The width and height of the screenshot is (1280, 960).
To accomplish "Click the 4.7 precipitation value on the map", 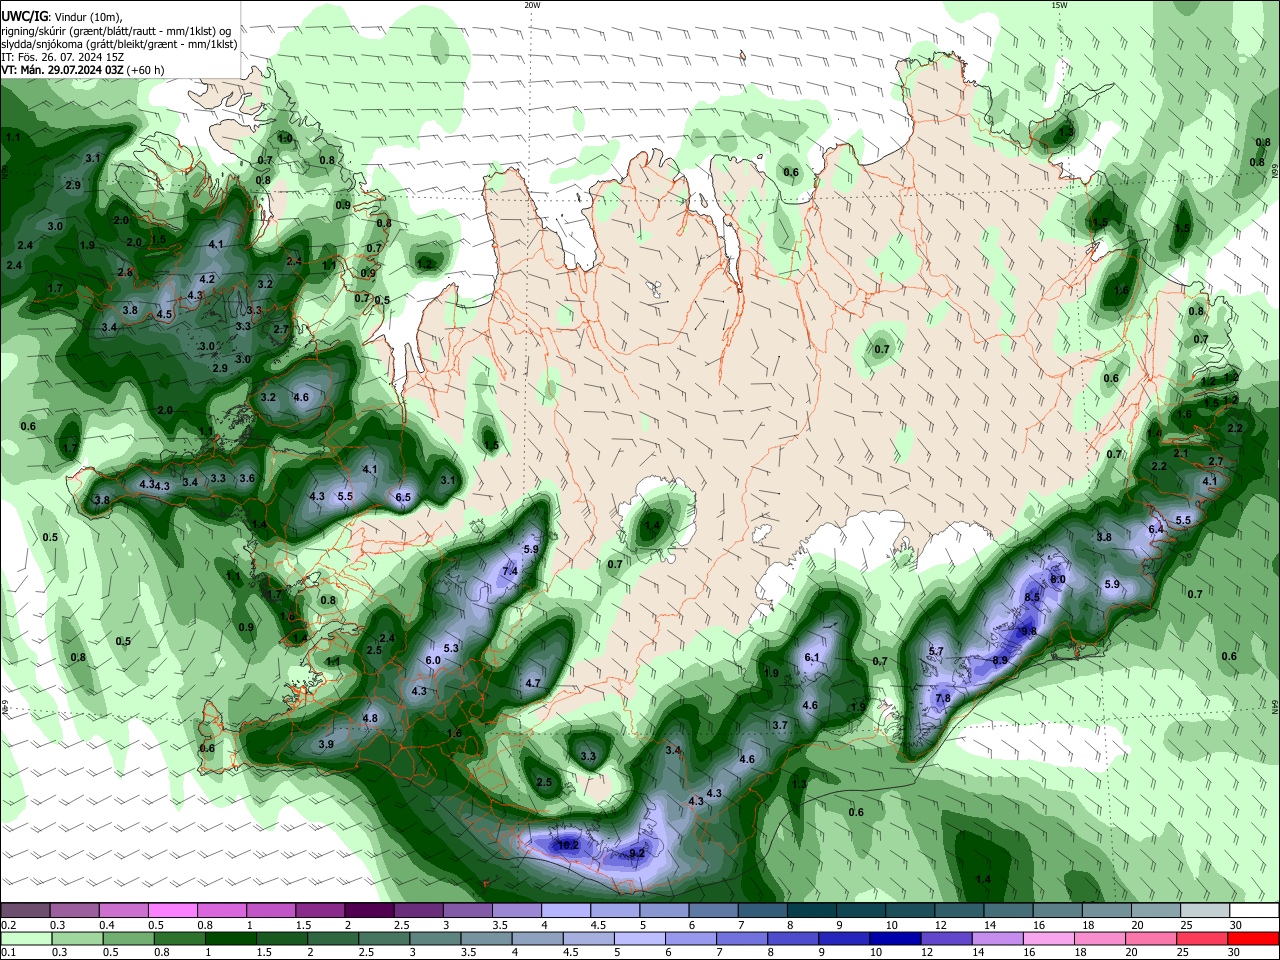I will [533, 683].
